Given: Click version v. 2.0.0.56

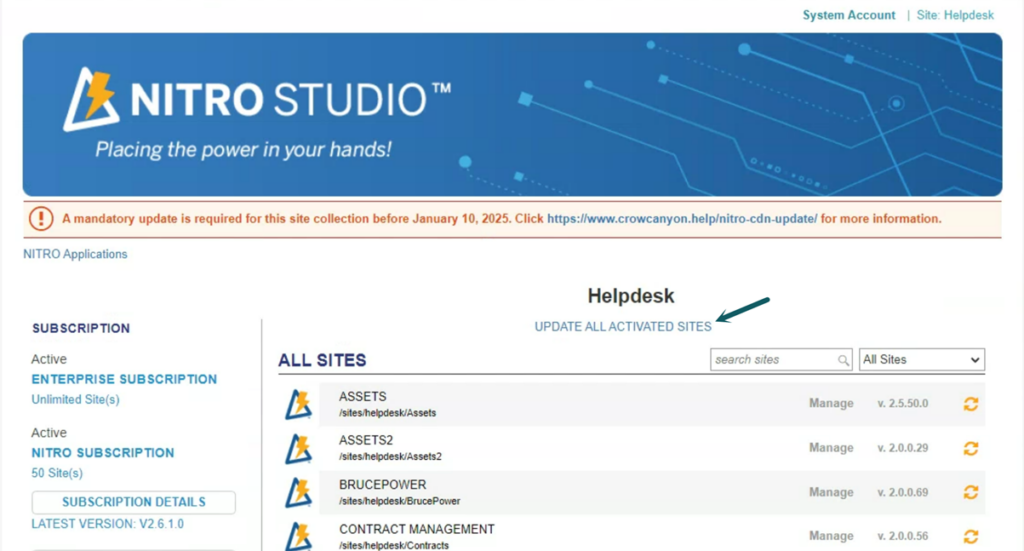Looking at the screenshot, I should point(903,536).
